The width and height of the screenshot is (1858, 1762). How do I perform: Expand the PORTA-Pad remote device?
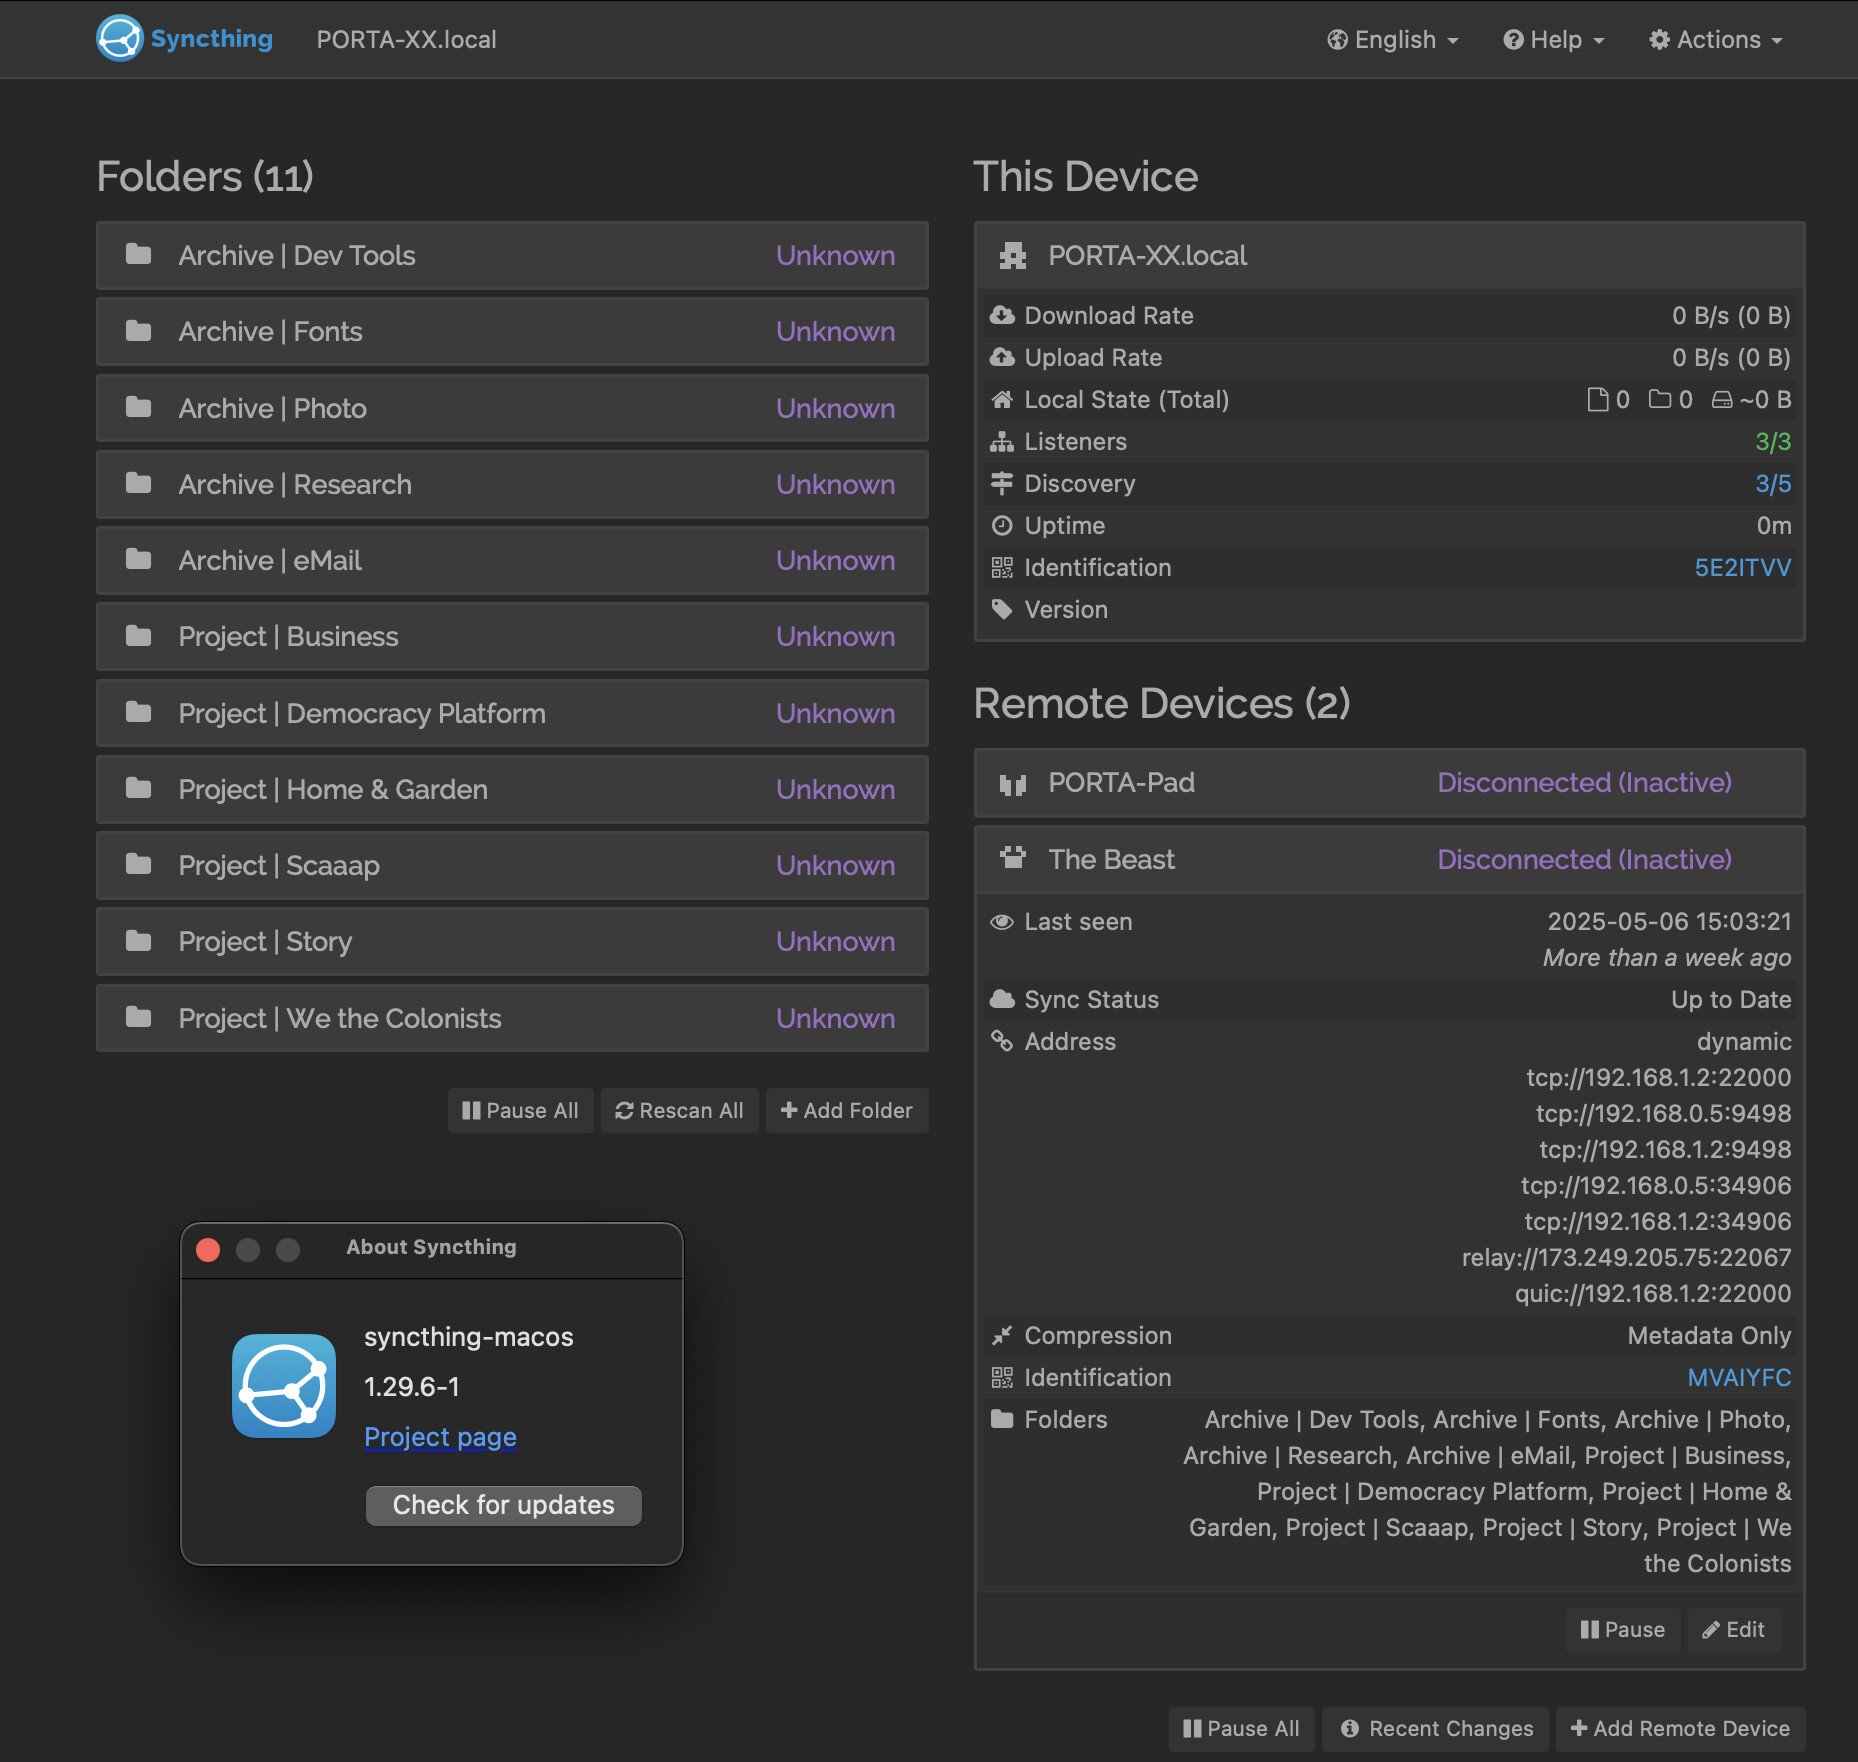point(1390,783)
